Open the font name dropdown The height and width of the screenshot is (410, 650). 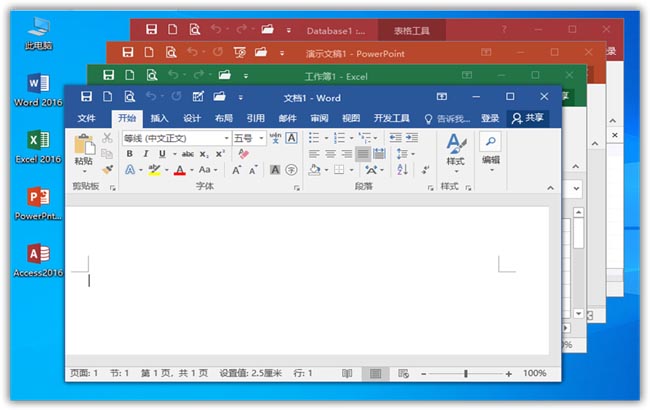click(226, 138)
